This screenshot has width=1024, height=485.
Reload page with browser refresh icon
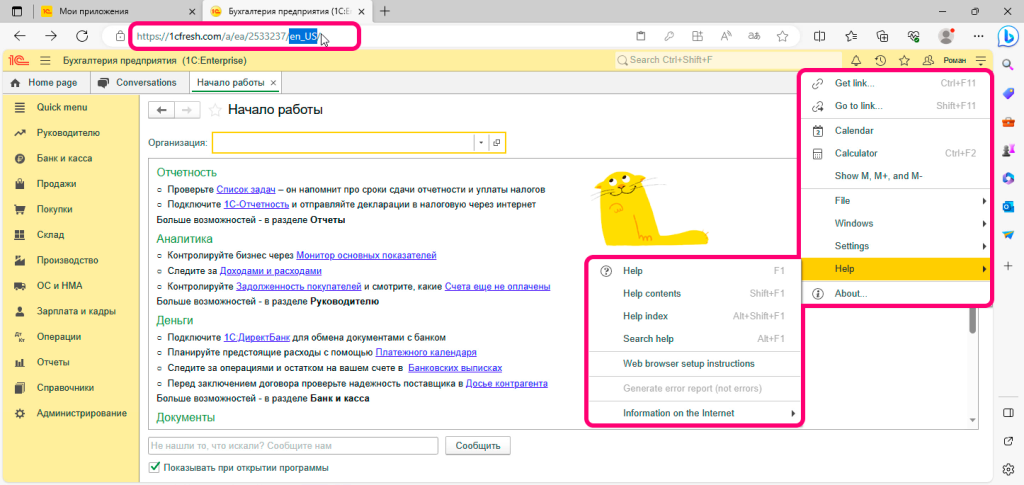[x=82, y=36]
